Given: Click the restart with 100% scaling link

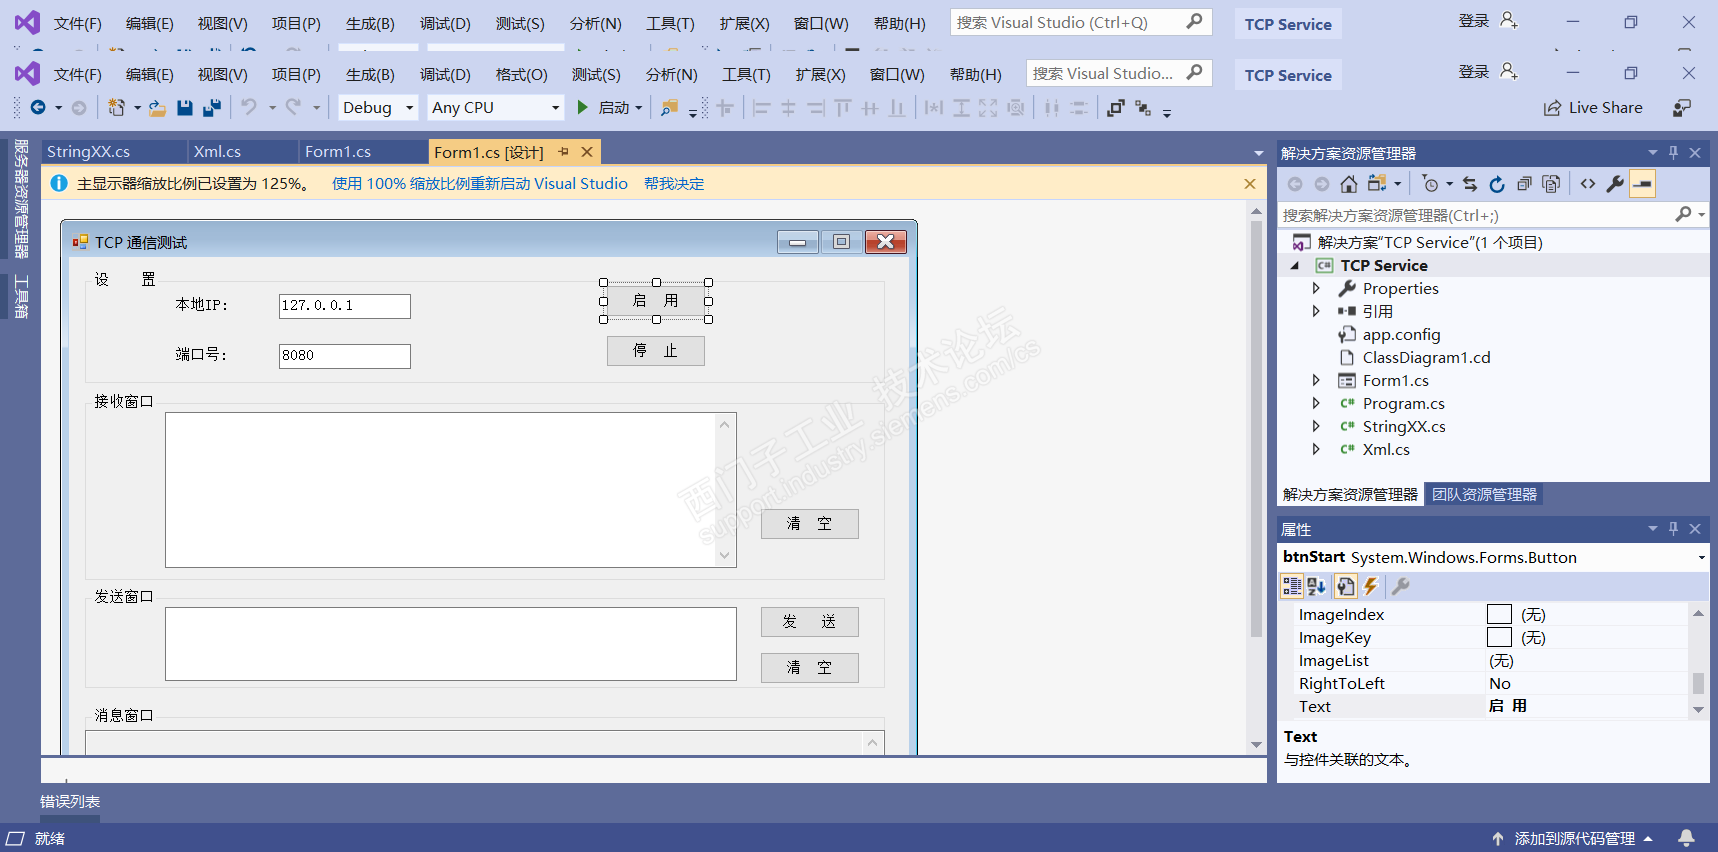Looking at the screenshot, I should [480, 184].
